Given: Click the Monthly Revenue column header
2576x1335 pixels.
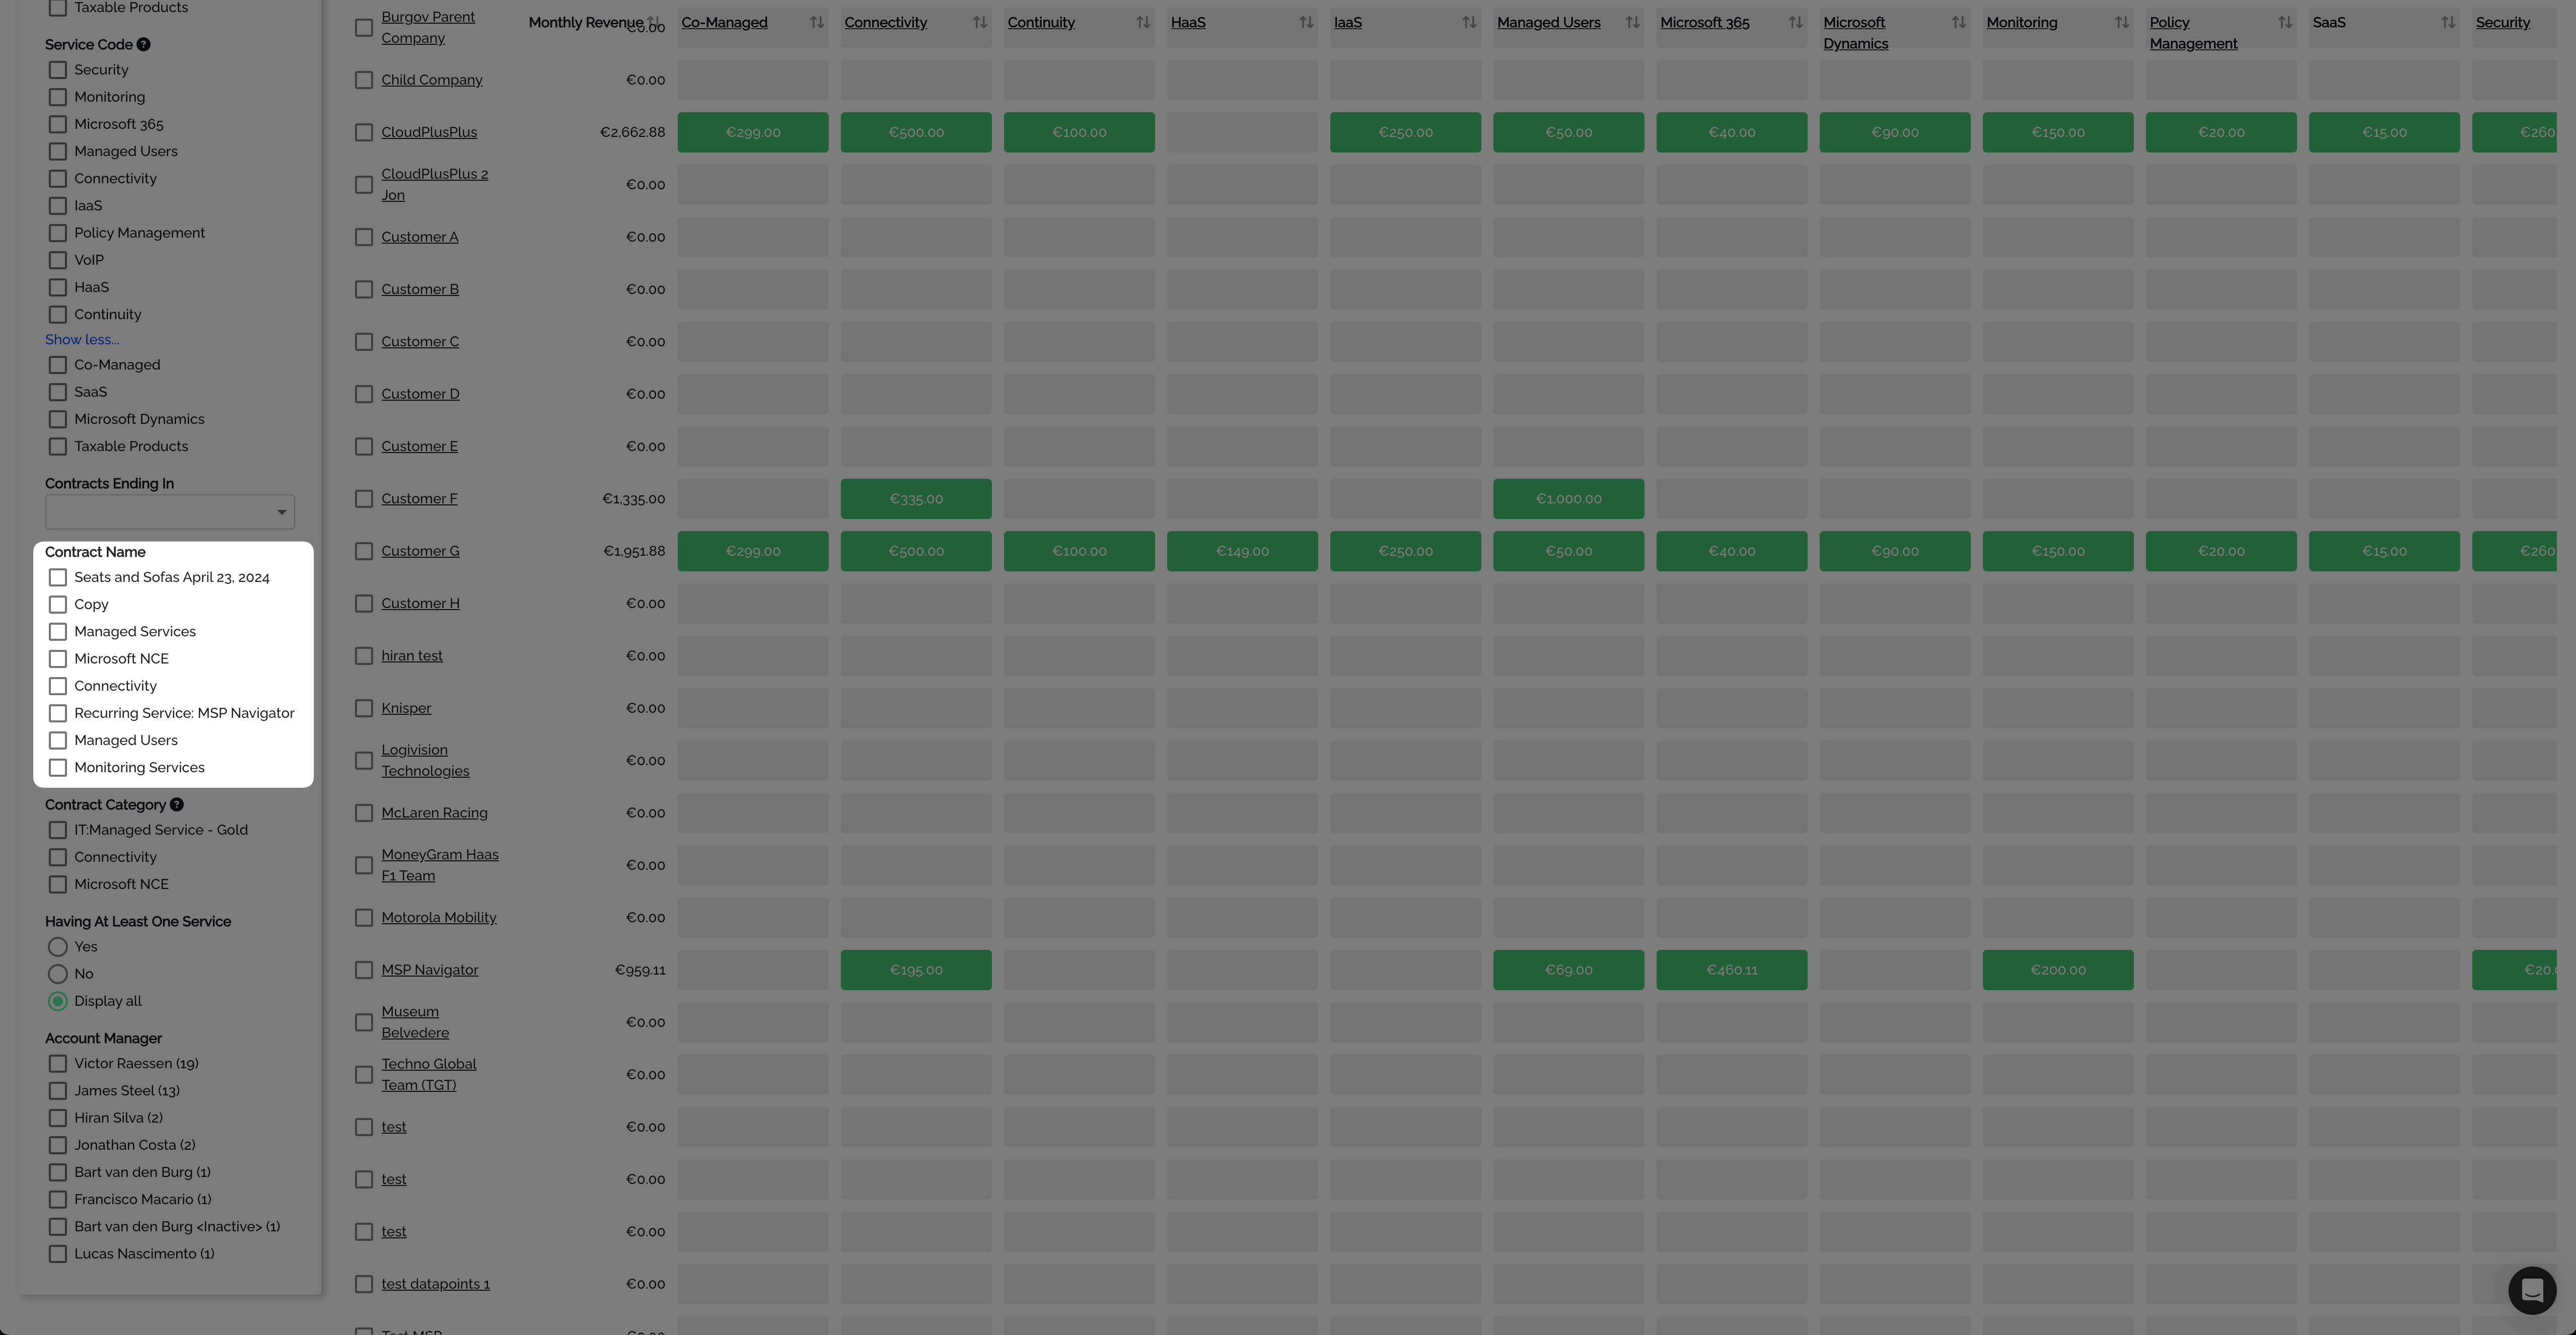Looking at the screenshot, I should click(x=586, y=22).
